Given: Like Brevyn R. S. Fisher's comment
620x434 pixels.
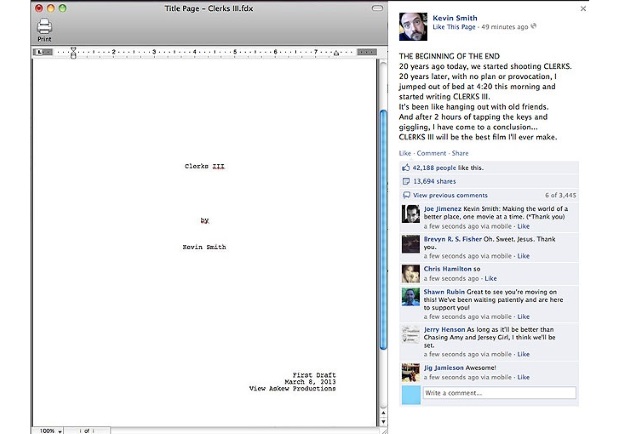Looking at the screenshot, I should click(x=524, y=256).
